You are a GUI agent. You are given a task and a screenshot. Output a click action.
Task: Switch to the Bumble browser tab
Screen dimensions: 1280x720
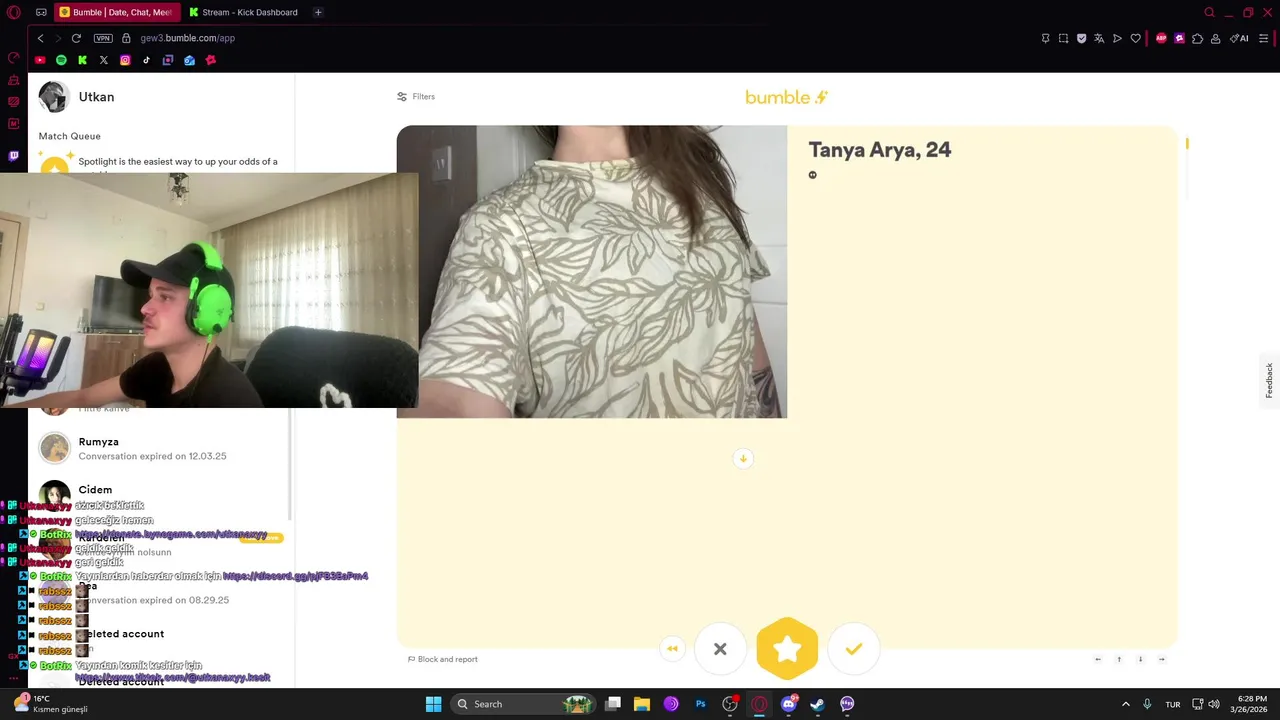coord(115,12)
